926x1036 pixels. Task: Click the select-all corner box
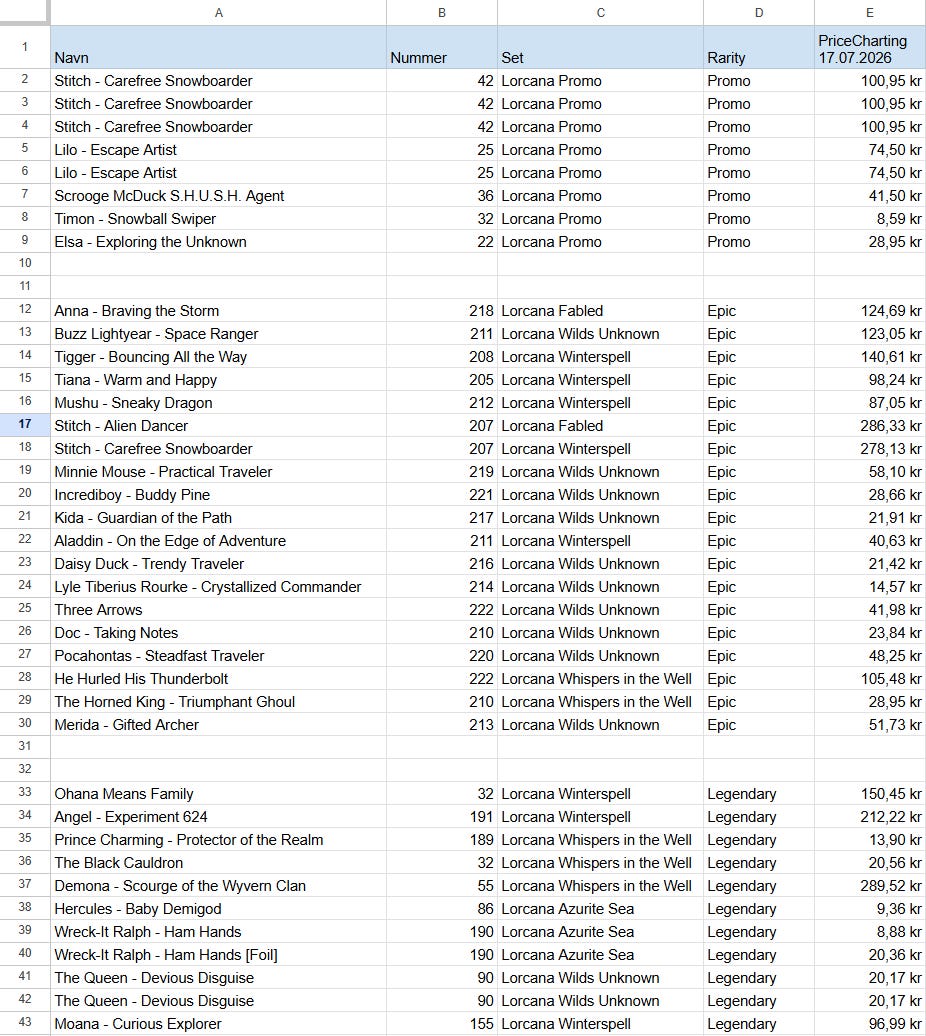[x=24, y=12]
